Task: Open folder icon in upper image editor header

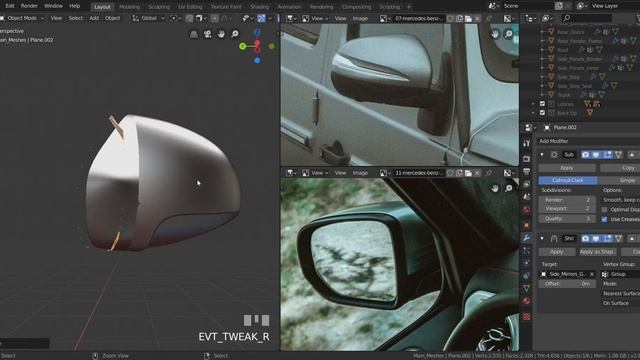Action: pos(468,19)
